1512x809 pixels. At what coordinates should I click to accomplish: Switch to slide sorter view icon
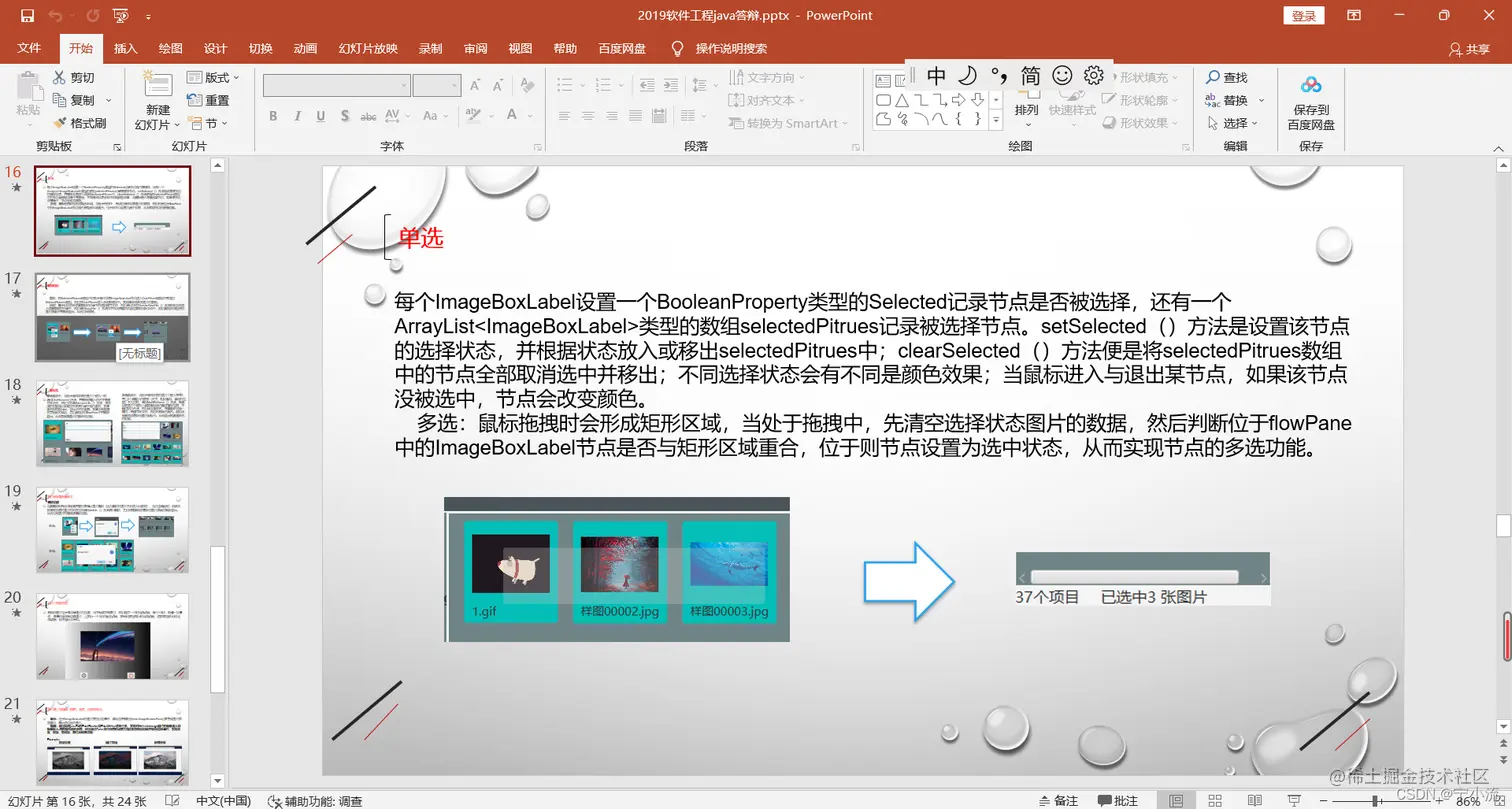tap(1214, 800)
